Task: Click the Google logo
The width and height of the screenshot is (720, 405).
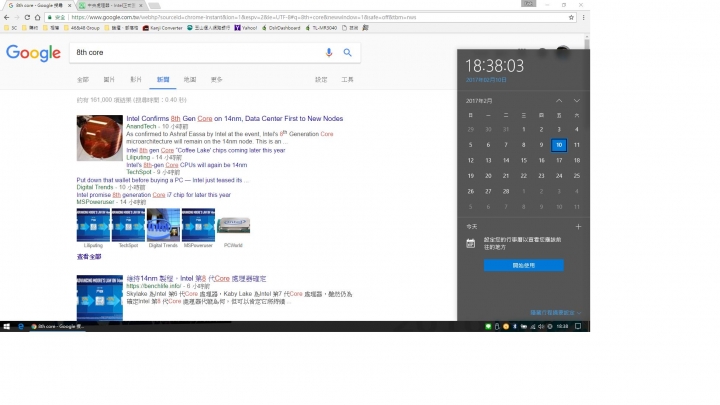Action: pyautogui.click(x=33, y=53)
